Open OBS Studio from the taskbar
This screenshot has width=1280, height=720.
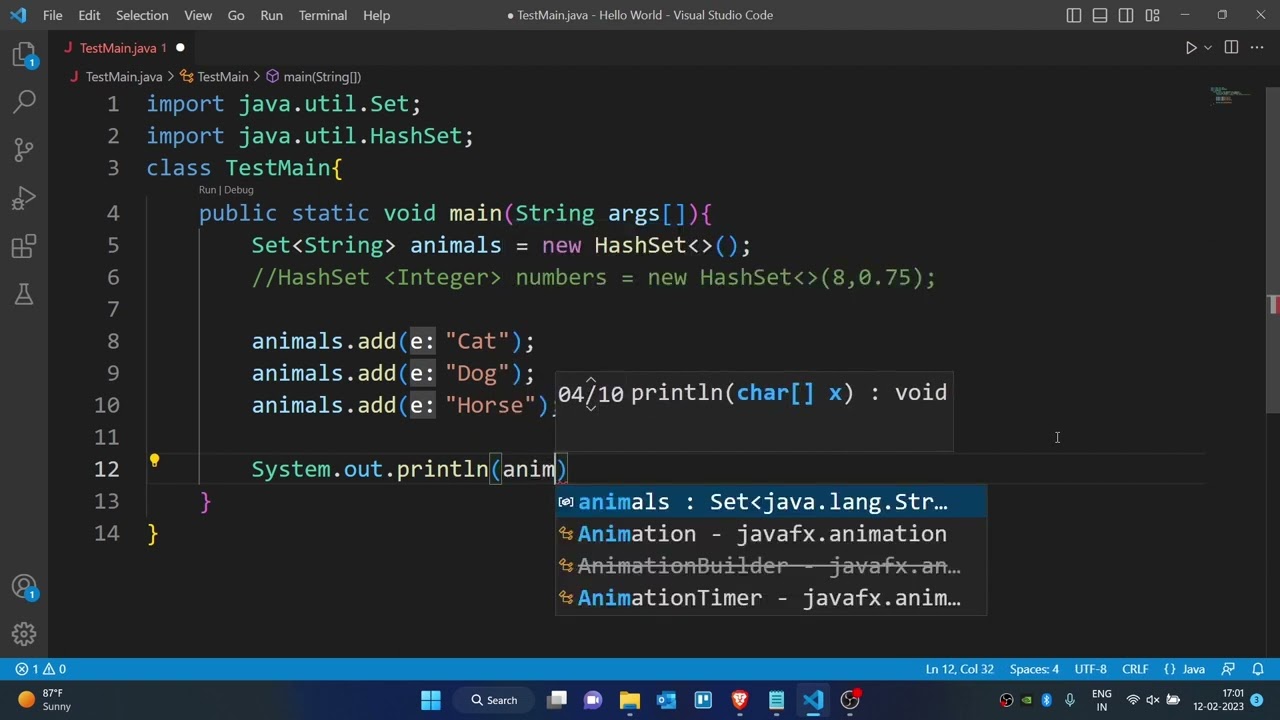(x=850, y=700)
